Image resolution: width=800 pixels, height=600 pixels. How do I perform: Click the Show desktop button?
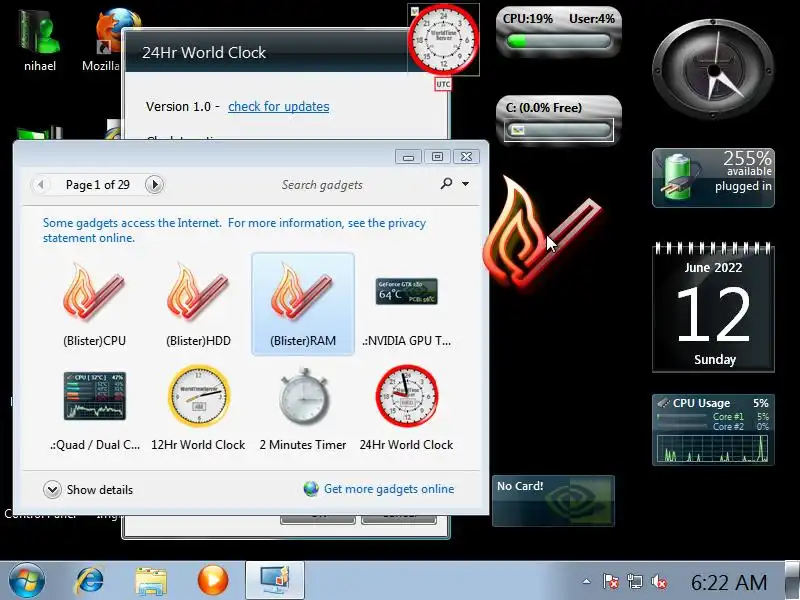tap(792, 581)
